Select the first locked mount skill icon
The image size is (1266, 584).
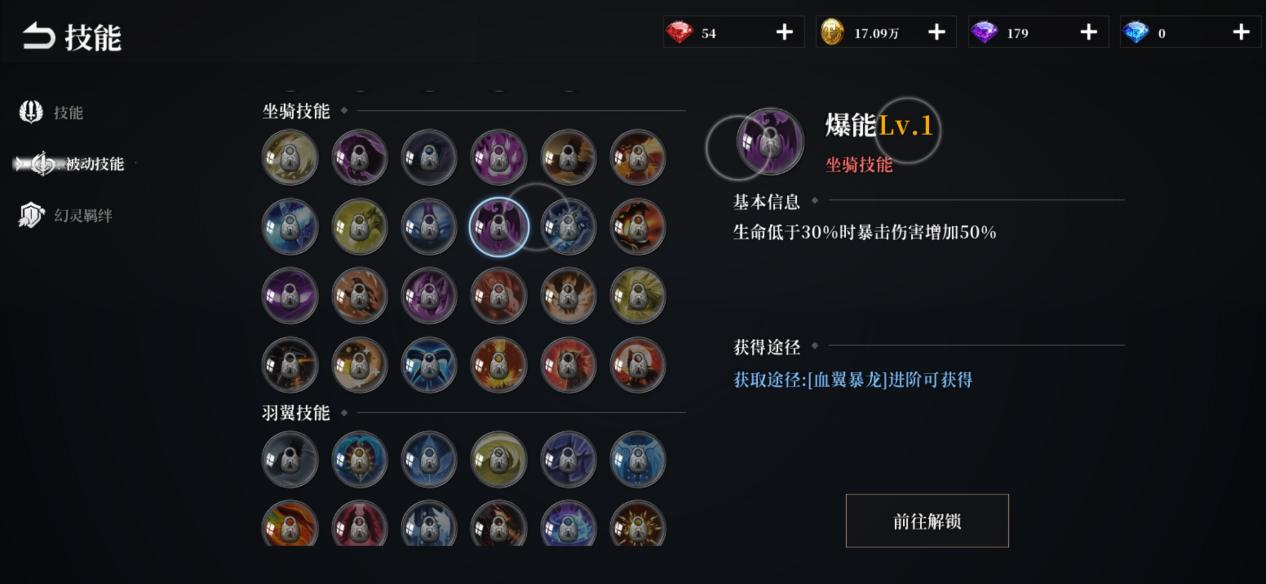tap(290, 158)
